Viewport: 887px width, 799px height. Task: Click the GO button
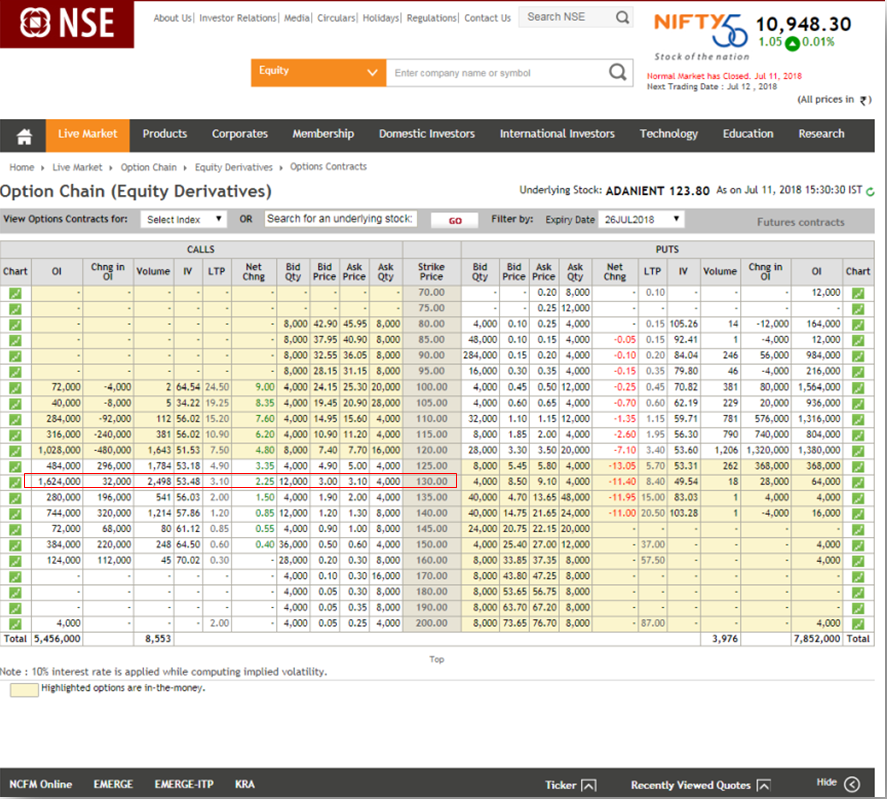(x=455, y=221)
